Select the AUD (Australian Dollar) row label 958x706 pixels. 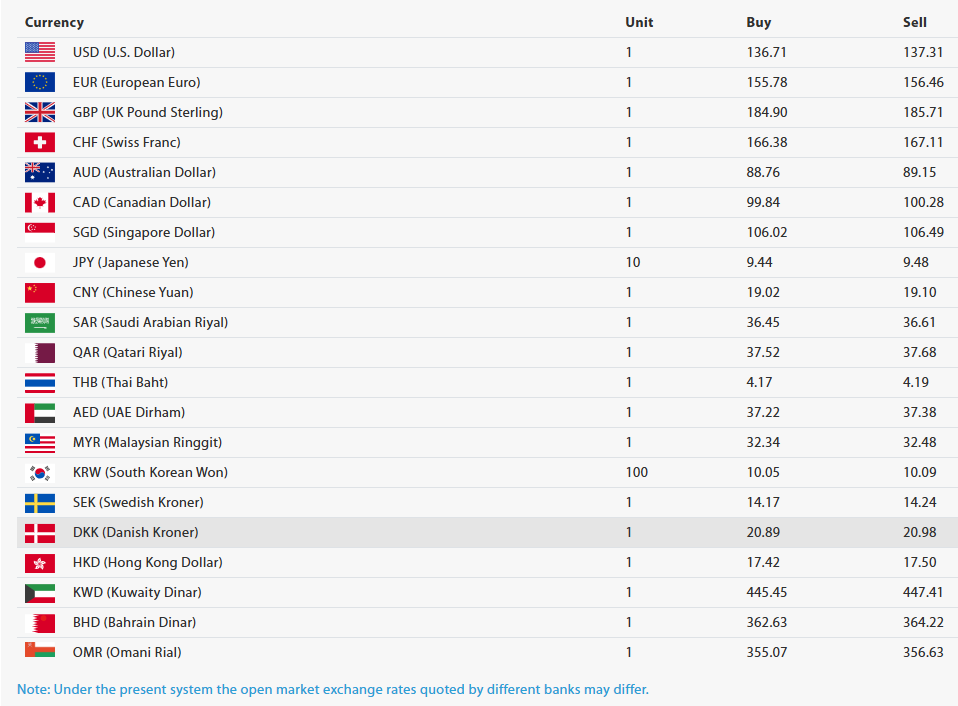(x=144, y=172)
